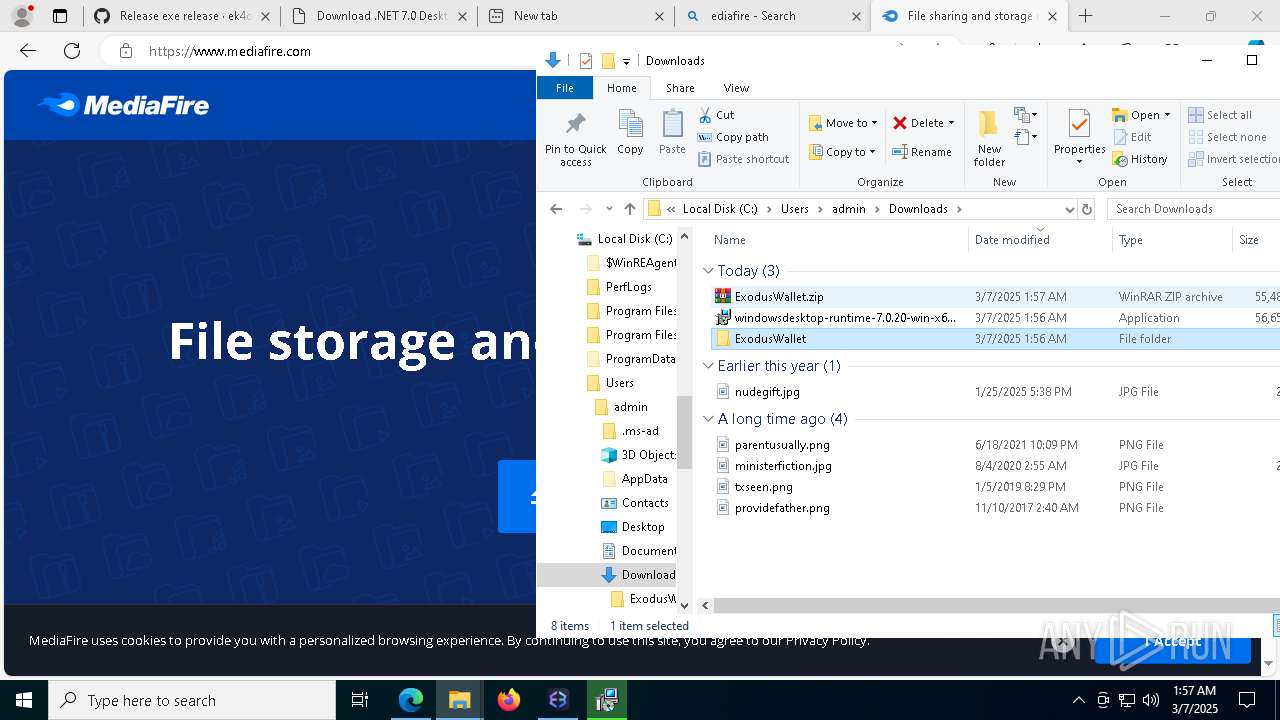Open Firefox from the taskbar
The width and height of the screenshot is (1280, 720).
click(x=509, y=700)
